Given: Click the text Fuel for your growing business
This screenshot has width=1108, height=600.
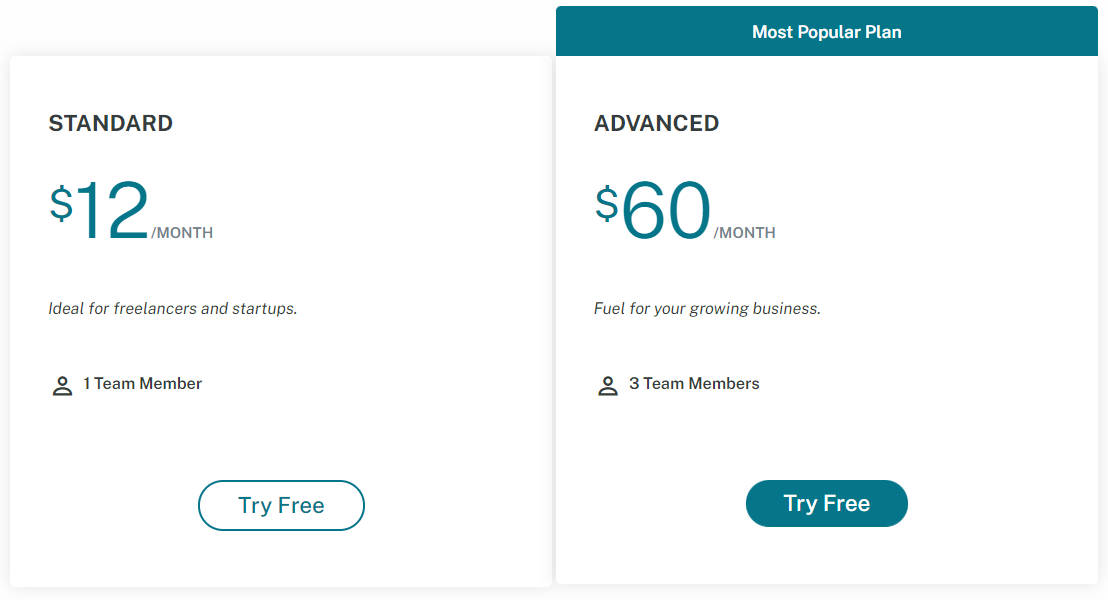Looking at the screenshot, I should (x=707, y=308).
